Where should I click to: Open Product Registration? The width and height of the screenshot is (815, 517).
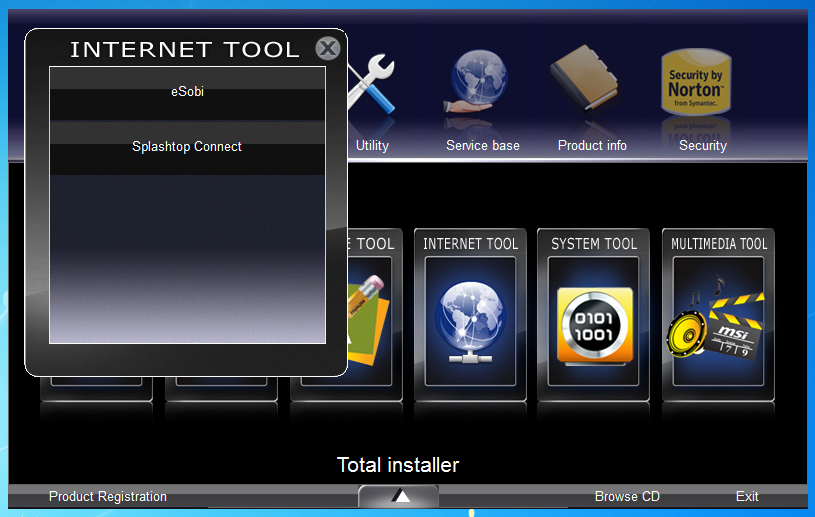click(x=108, y=497)
